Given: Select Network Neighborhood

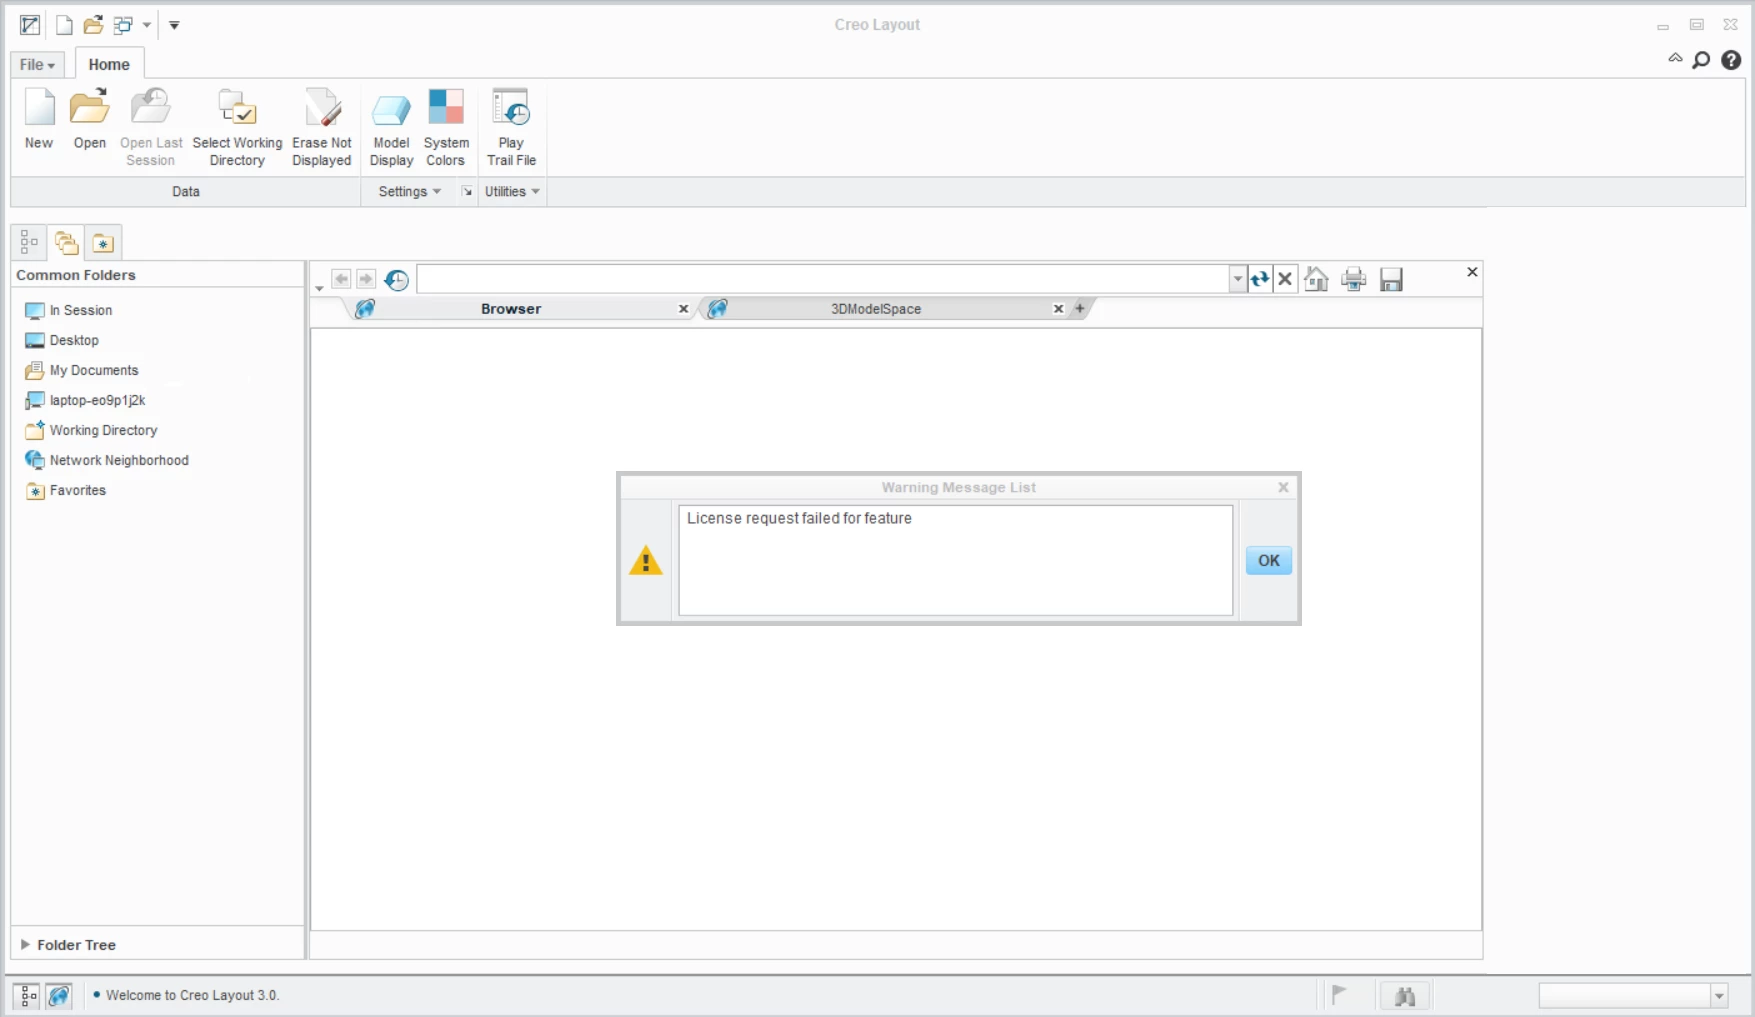Looking at the screenshot, I should tap(107, 460).
